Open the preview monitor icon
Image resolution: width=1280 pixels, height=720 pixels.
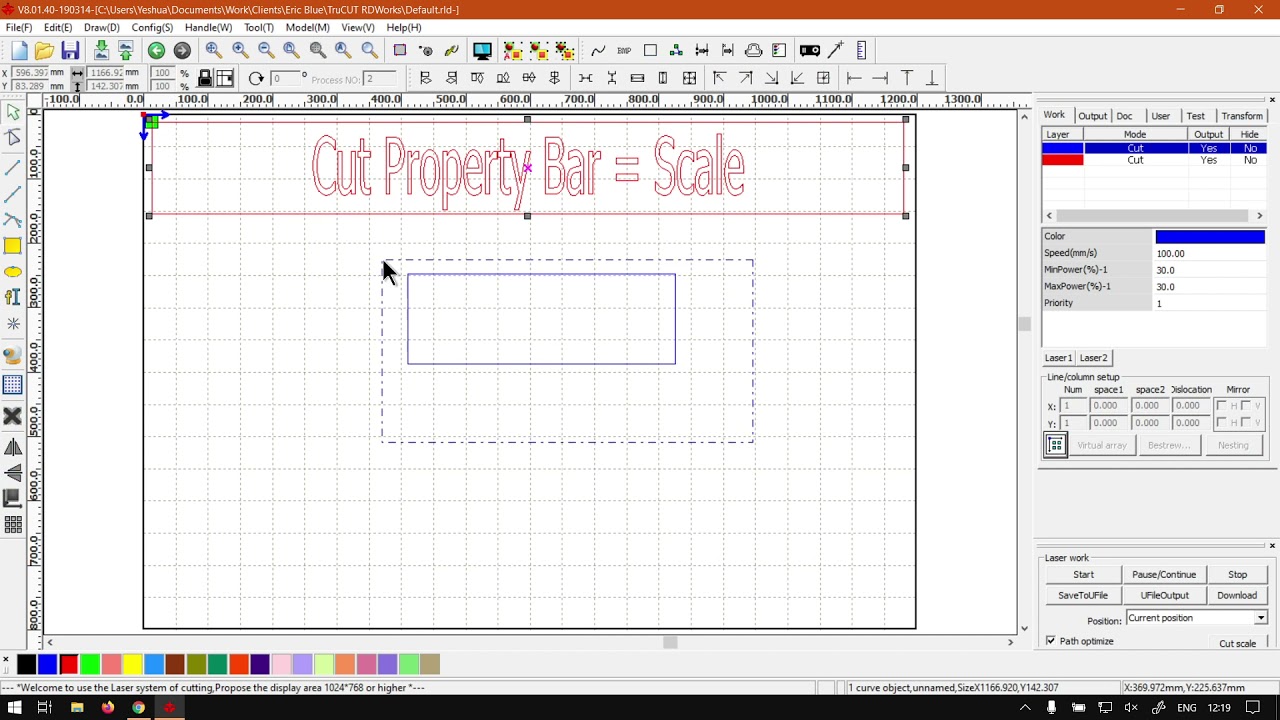click(482, 51)
